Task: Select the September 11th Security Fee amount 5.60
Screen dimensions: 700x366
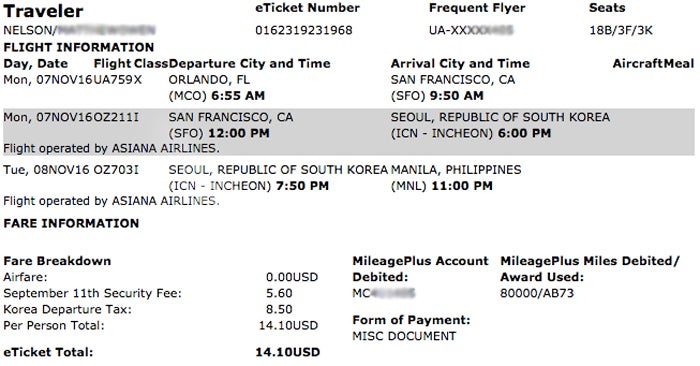Action: 279,293
